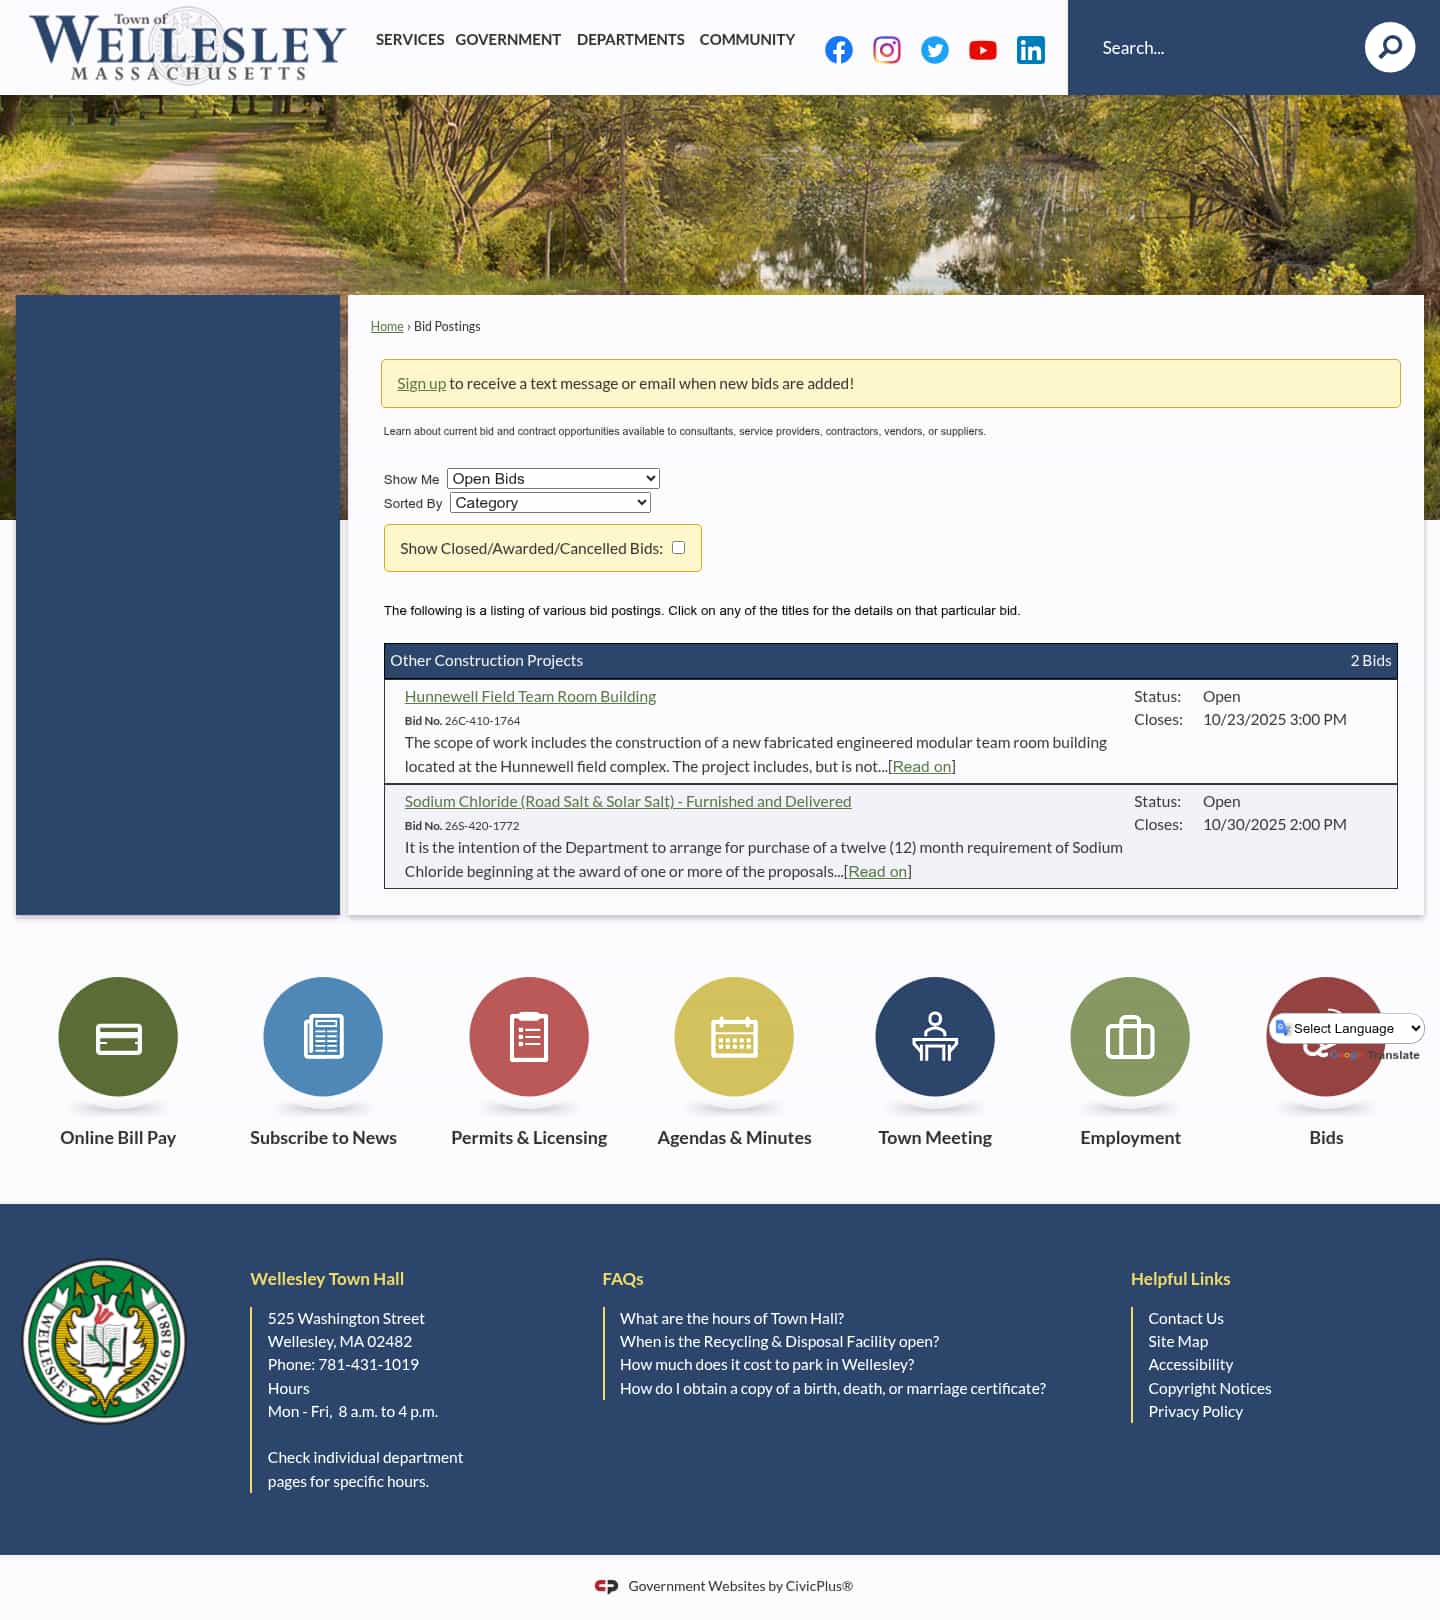Open the LinkedIn social icon

[x=1031, y=50]
